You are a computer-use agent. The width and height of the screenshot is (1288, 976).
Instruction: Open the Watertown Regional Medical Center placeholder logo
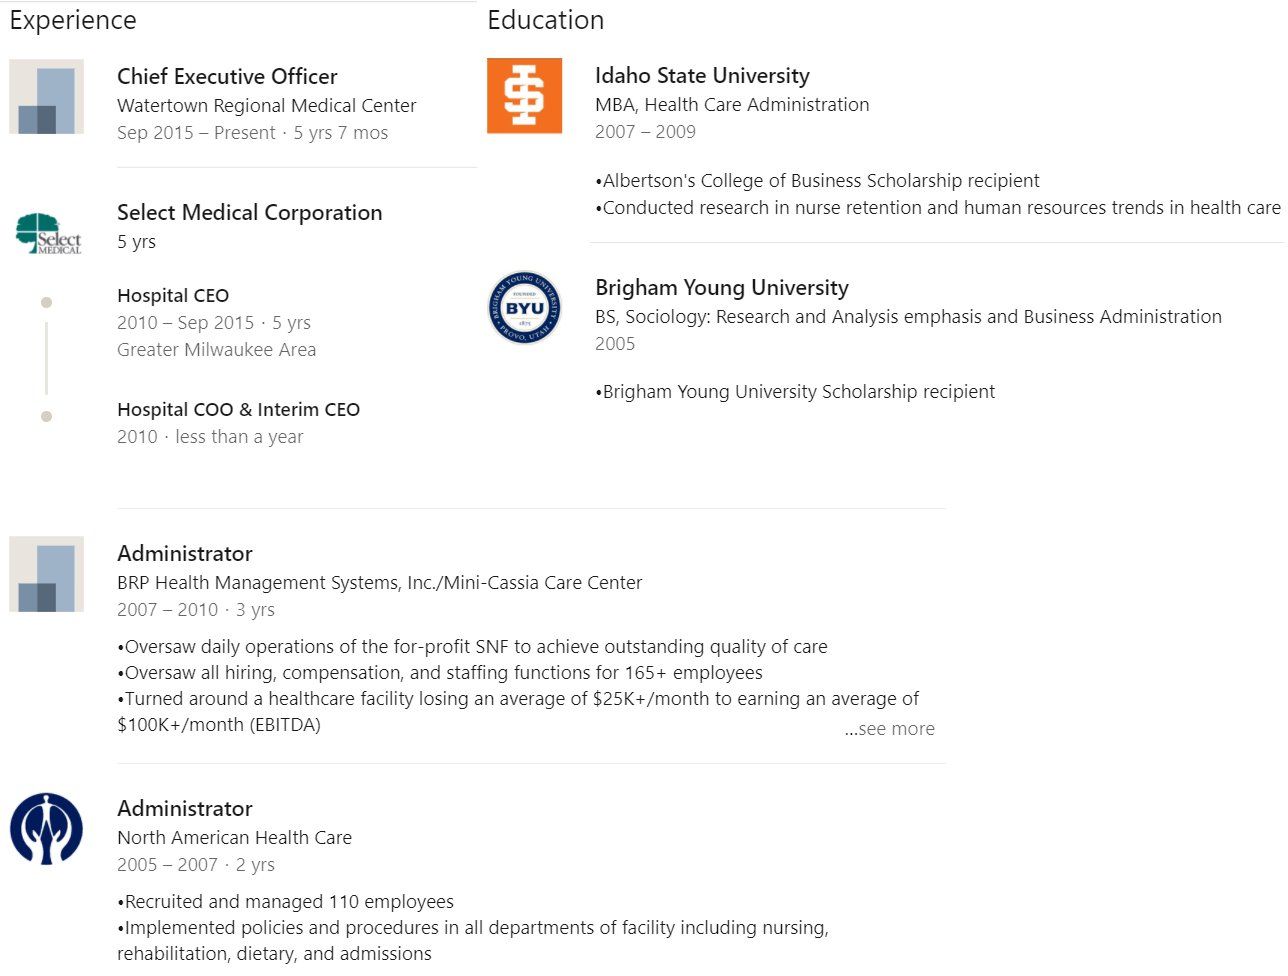(46, 96)
